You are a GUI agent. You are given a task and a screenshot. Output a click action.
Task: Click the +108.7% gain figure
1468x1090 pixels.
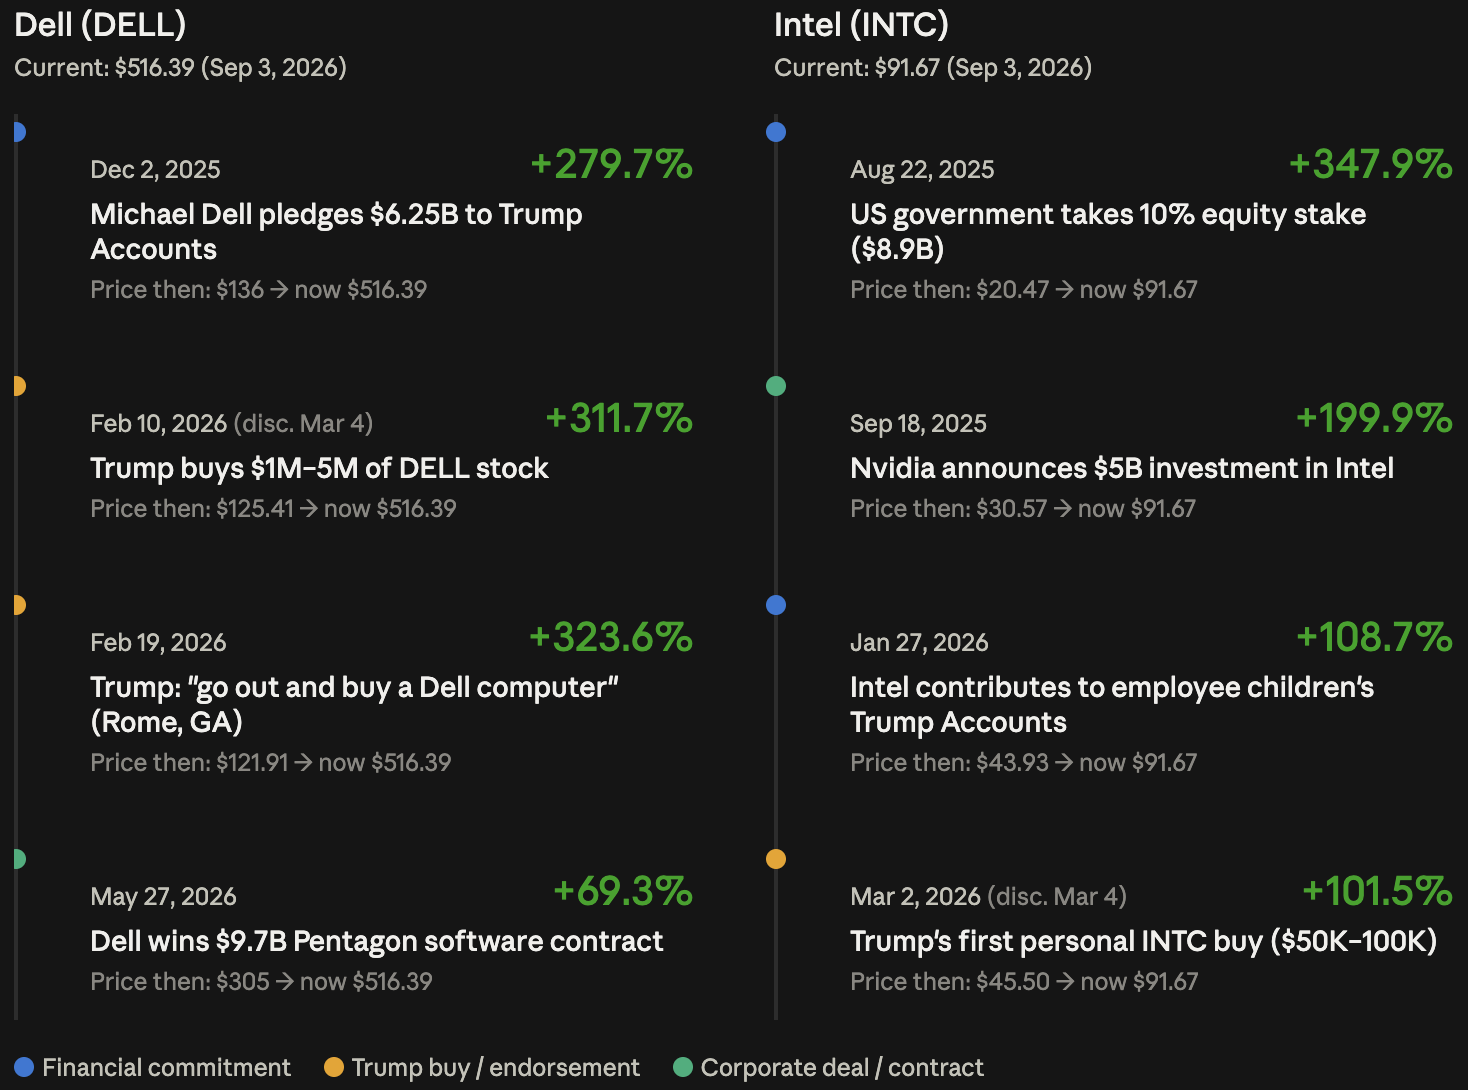pos(1374,637)
